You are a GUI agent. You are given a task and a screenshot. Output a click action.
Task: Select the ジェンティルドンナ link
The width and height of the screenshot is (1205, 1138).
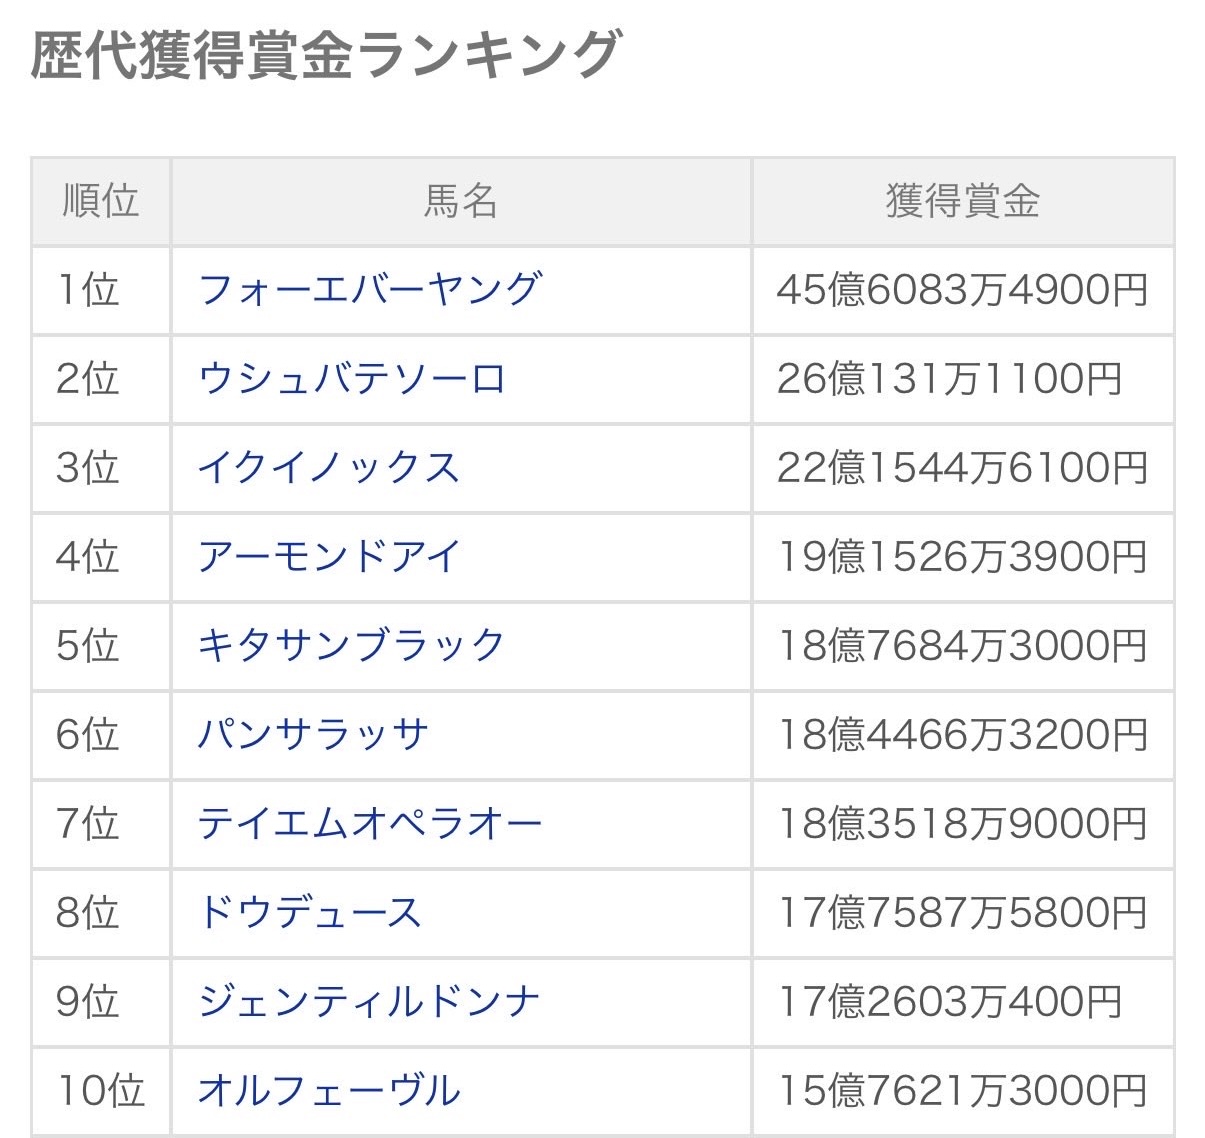pos(369,1001)
